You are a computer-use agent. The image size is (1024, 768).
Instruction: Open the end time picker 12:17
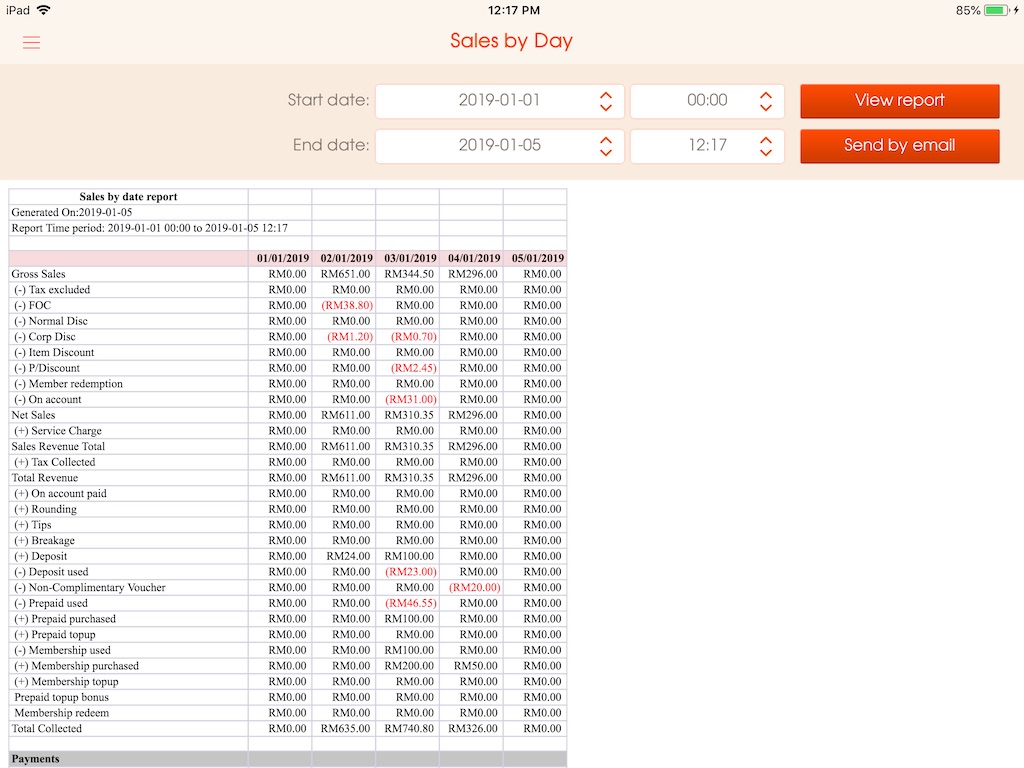(707, 146)
